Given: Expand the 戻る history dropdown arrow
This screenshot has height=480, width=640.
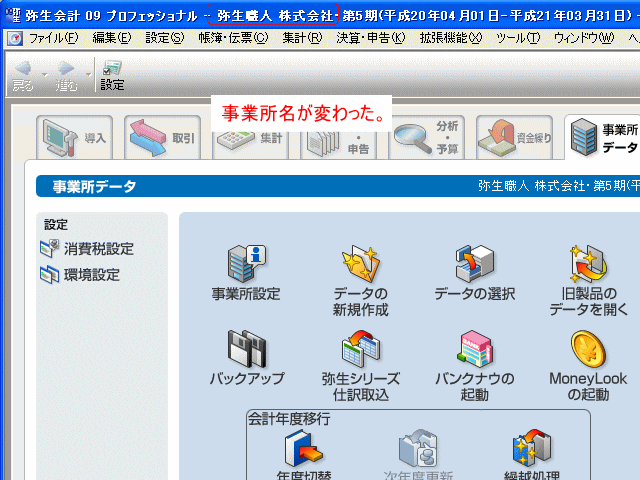Looking at the screenshot, I should tap(44, 75).
